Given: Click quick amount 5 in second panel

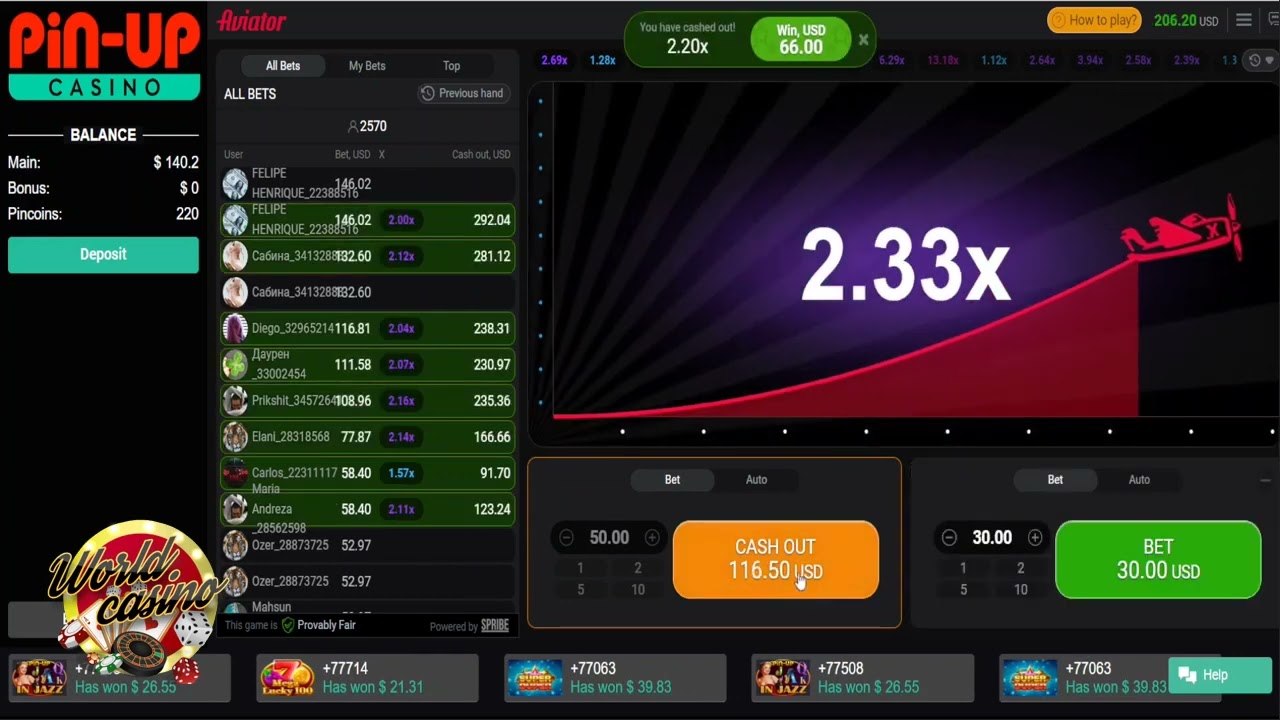Looking at the screenshot, I should click(x=963, y=590).
